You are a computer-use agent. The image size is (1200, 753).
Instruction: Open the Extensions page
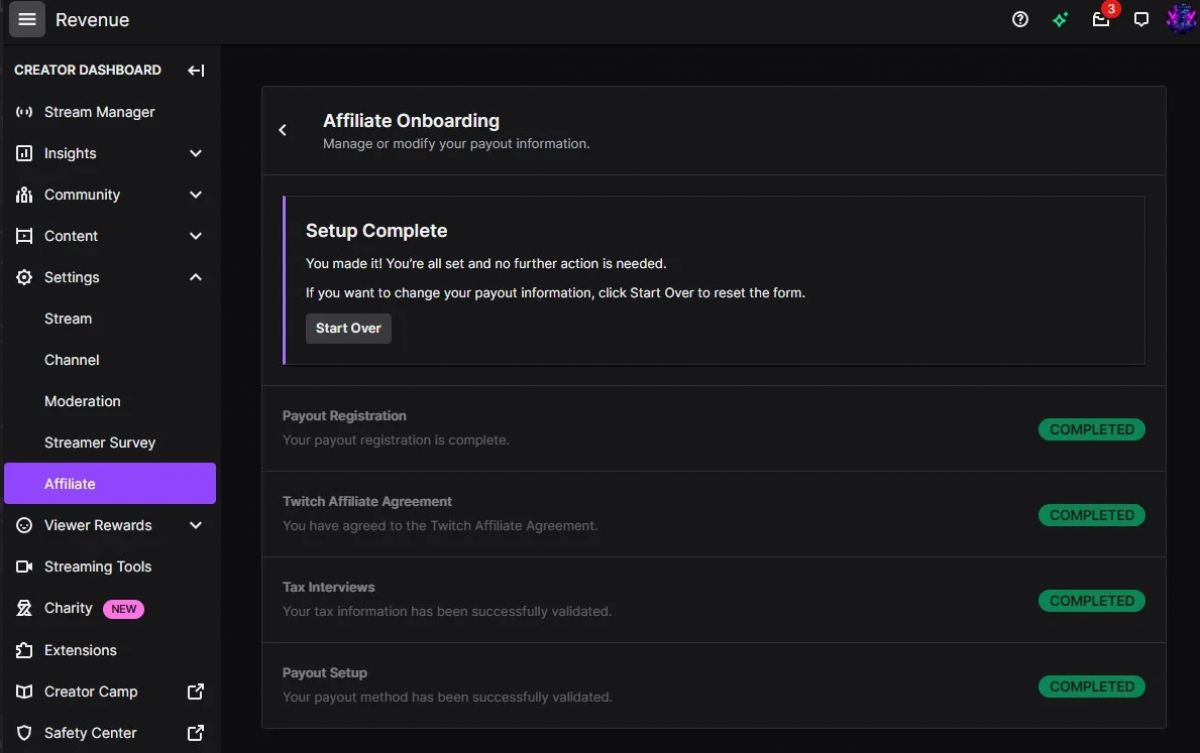coord(110,650)
